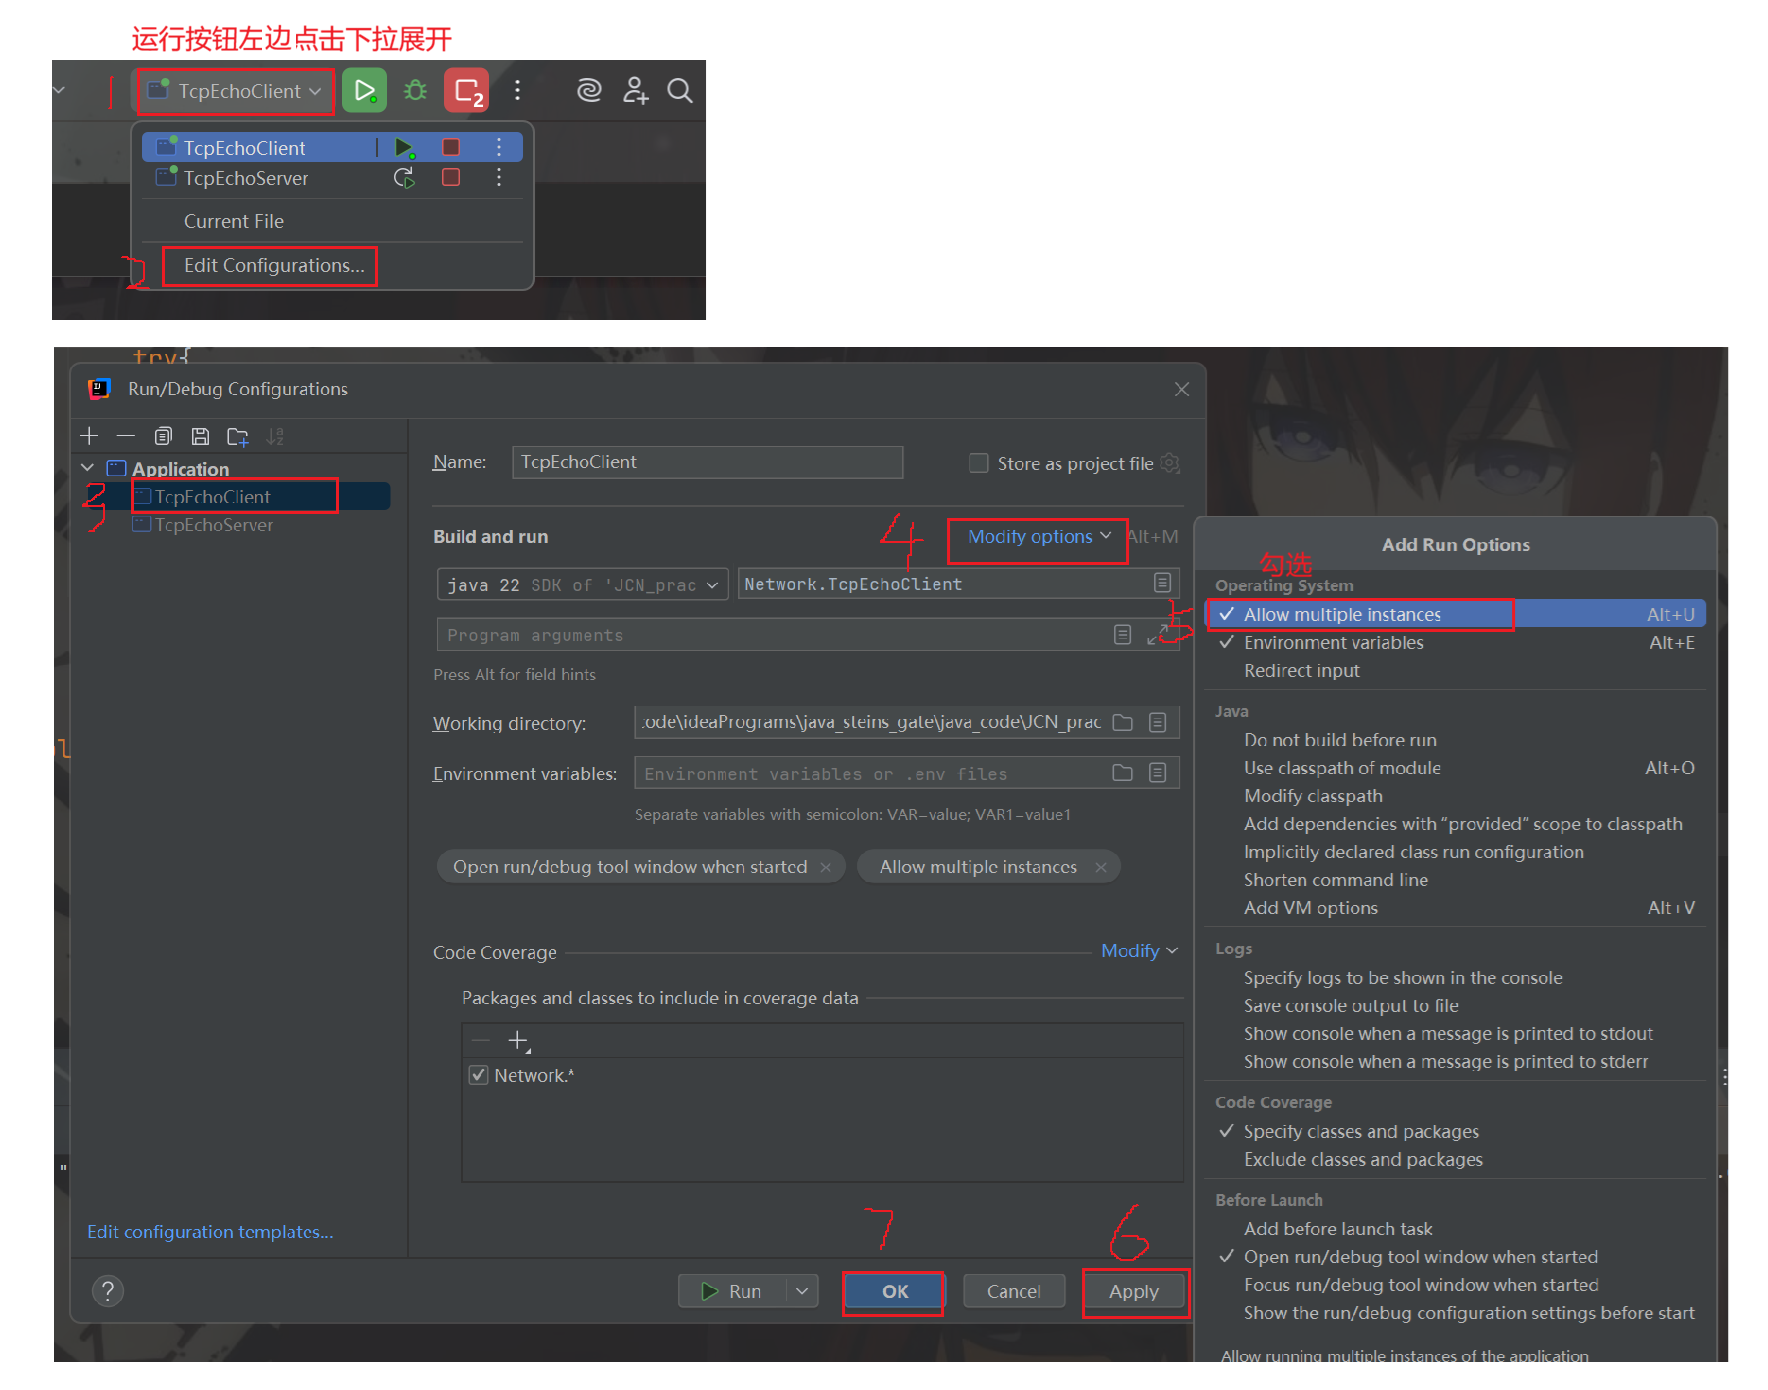Add a new configuration with plus icon
The image size is (1768, 1390).
coord(89,436)
